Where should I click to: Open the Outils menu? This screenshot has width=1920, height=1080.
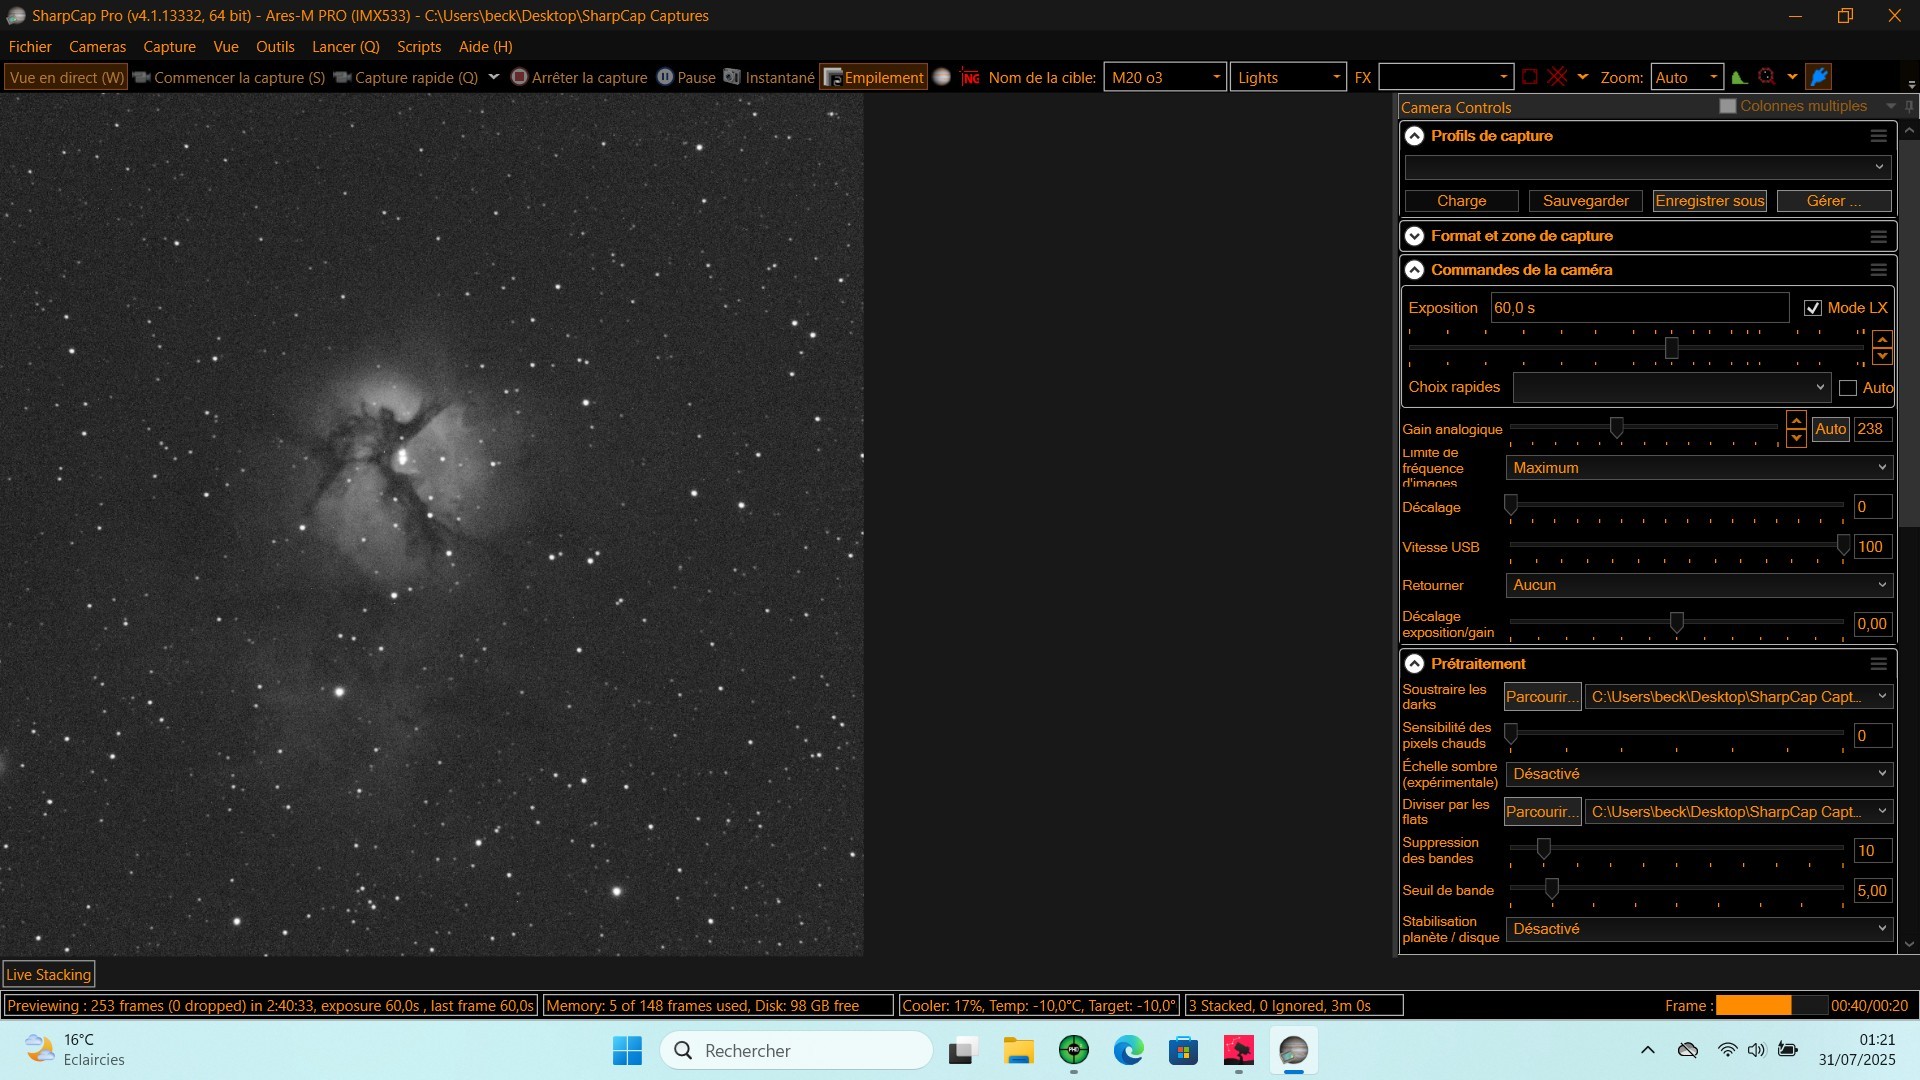(275, 47)
